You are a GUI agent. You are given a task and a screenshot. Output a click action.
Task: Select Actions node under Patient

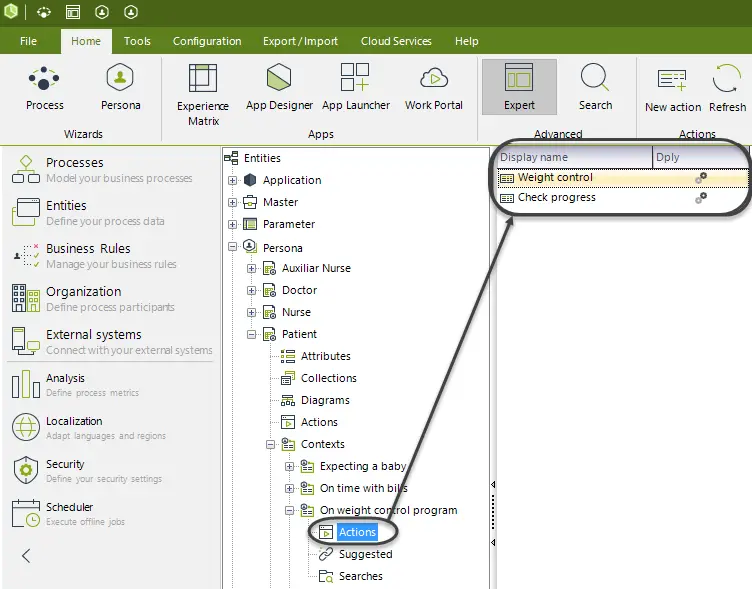tap(319, 423)
